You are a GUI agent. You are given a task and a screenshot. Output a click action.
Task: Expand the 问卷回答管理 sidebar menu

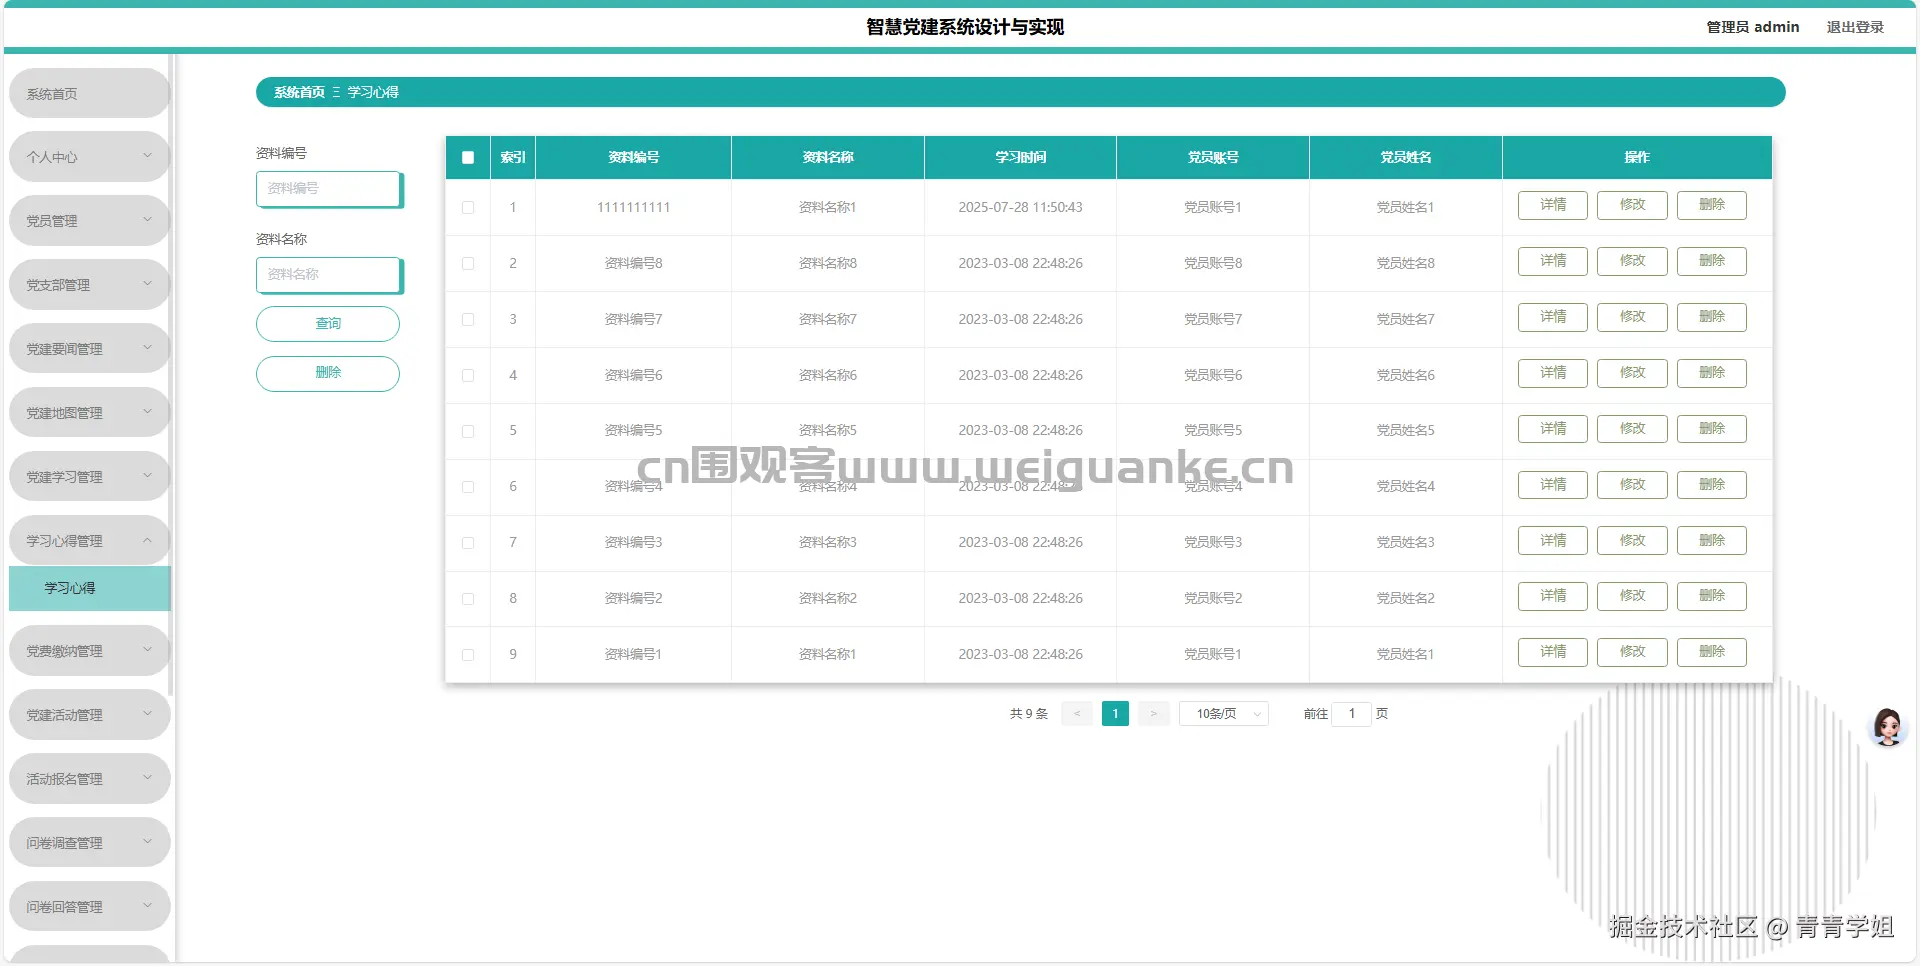89,907
